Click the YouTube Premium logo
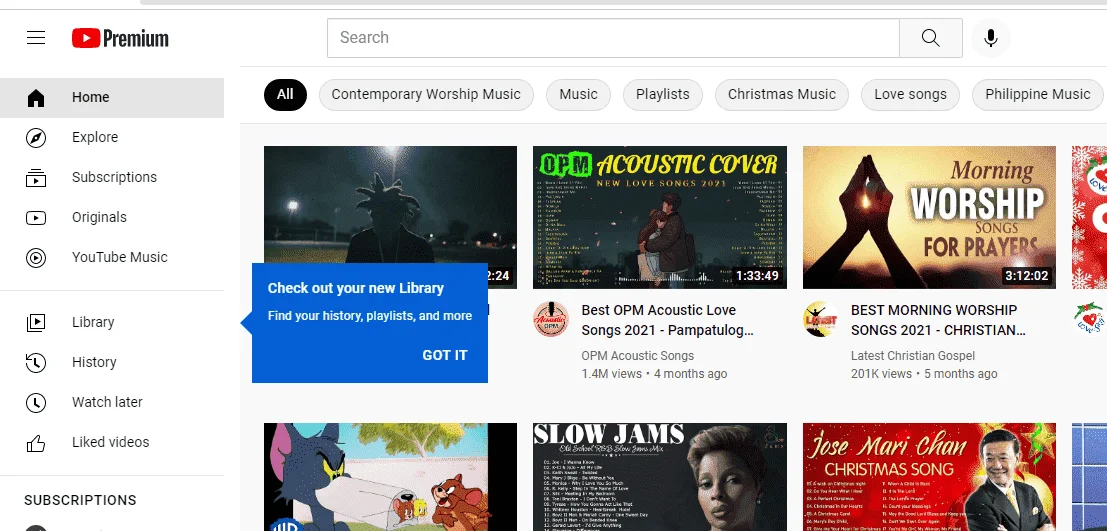1107x531 pixels. (120, 38)
